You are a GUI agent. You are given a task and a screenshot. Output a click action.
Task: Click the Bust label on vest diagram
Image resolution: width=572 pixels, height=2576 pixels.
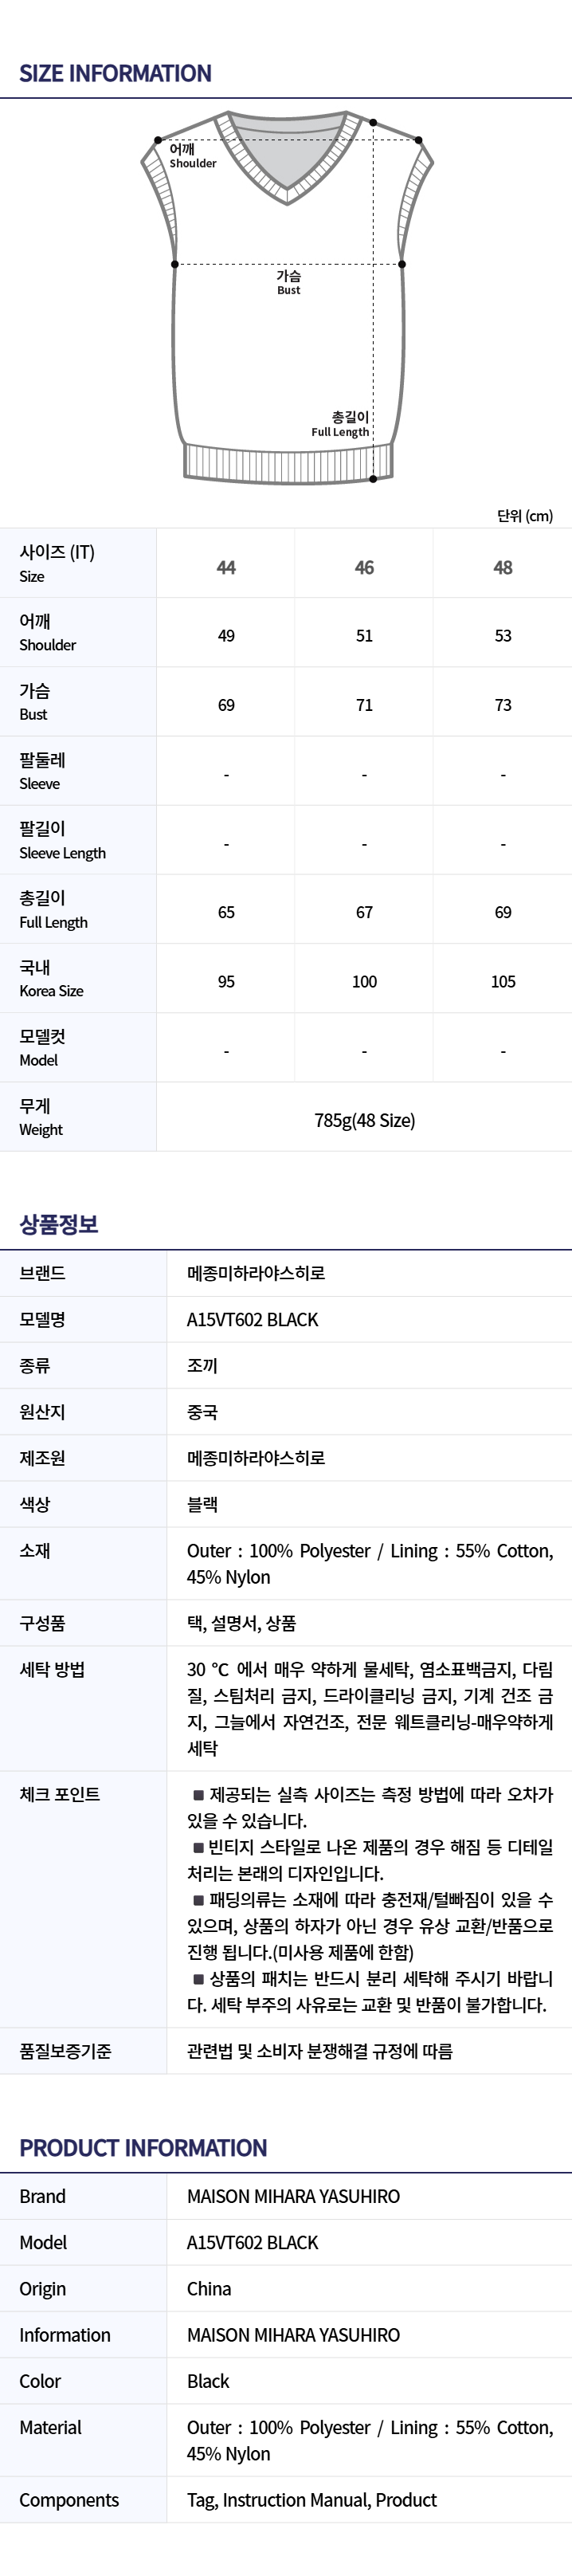[x=288, y=282]
